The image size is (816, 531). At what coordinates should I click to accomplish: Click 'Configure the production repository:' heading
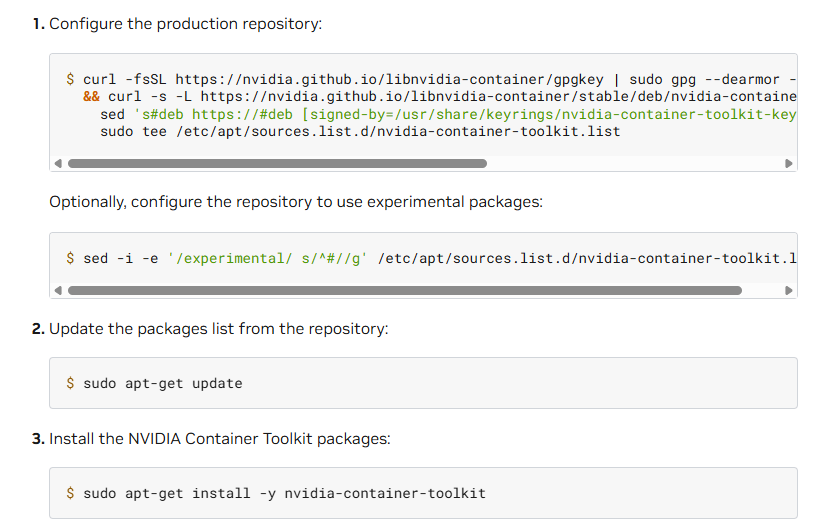[185, 24]
